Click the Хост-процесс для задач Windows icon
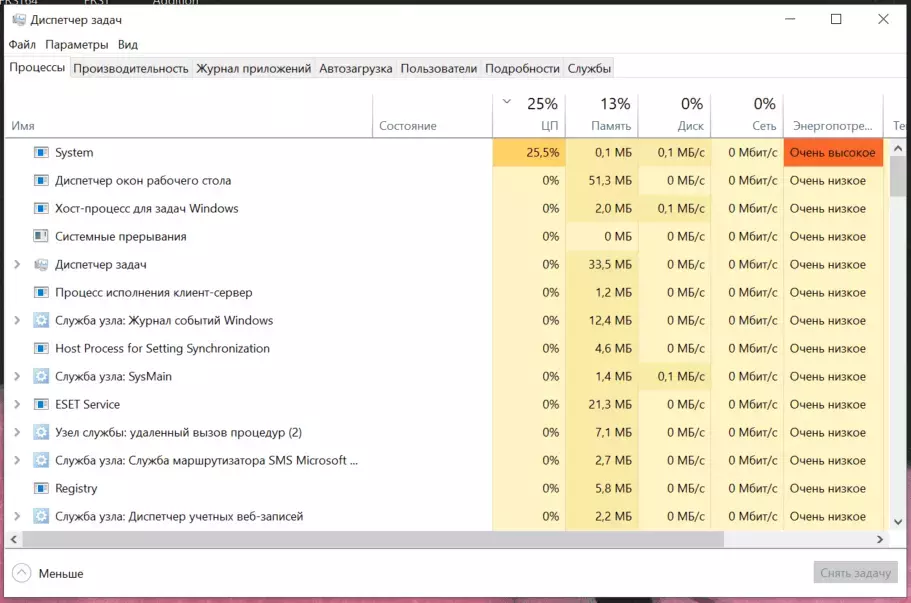Viewport: 911px width, 603px height. 41,208
